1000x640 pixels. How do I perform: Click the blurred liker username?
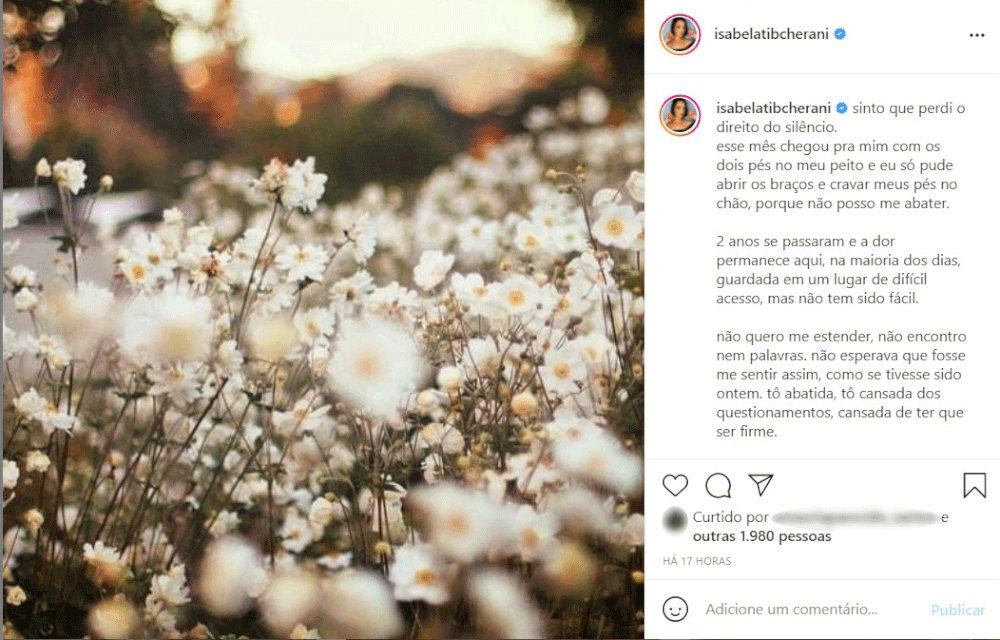[855, 518]
